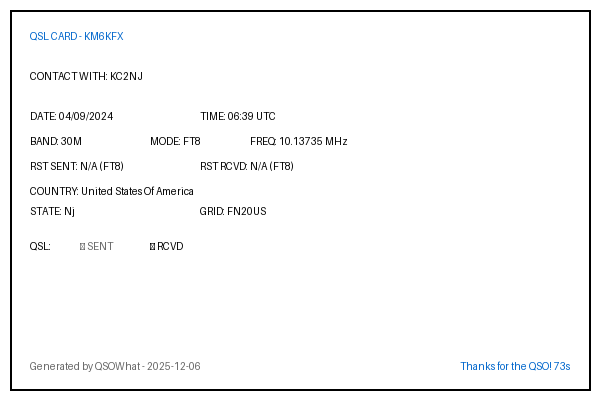Viewport: 600px width, 400px height.
Task: Select the FREQ 10.13735 MHz value
Action: (x=298, y=141)
